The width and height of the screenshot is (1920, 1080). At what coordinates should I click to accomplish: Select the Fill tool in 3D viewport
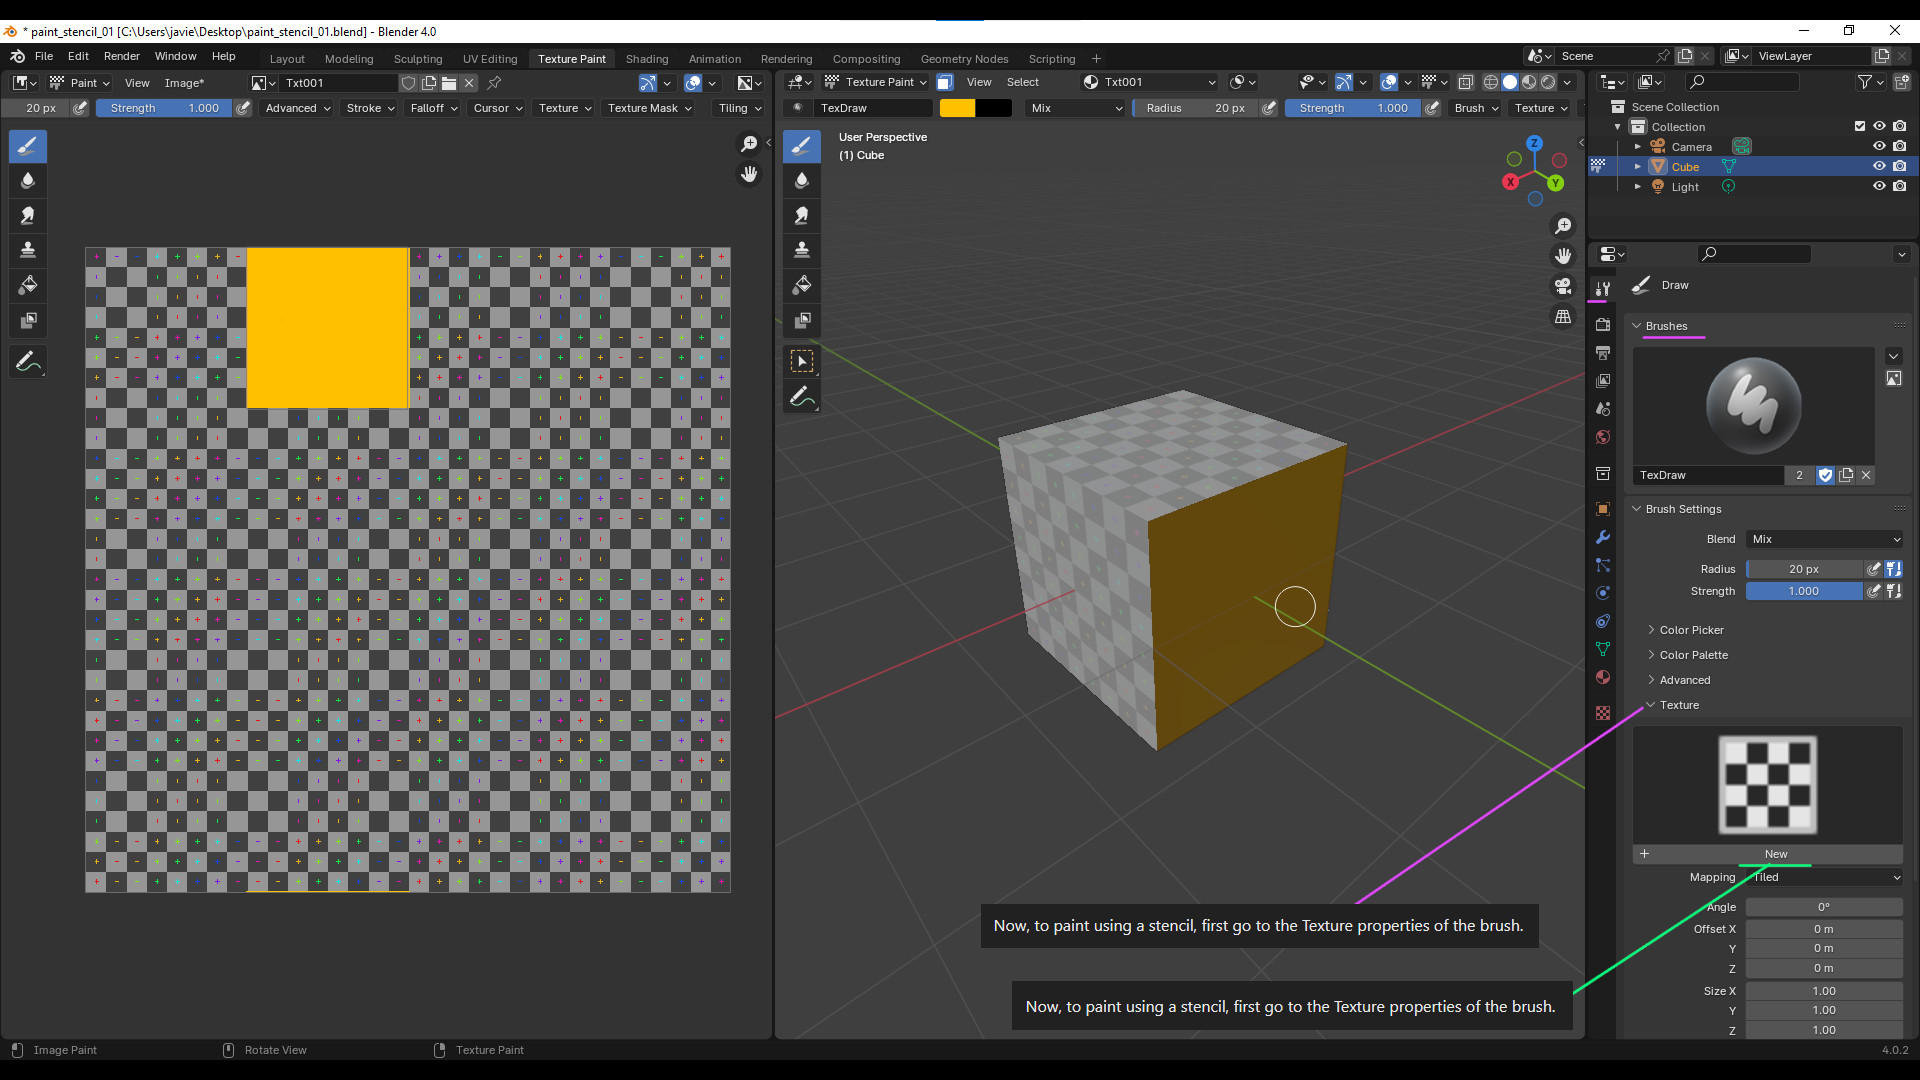point(802,285)
